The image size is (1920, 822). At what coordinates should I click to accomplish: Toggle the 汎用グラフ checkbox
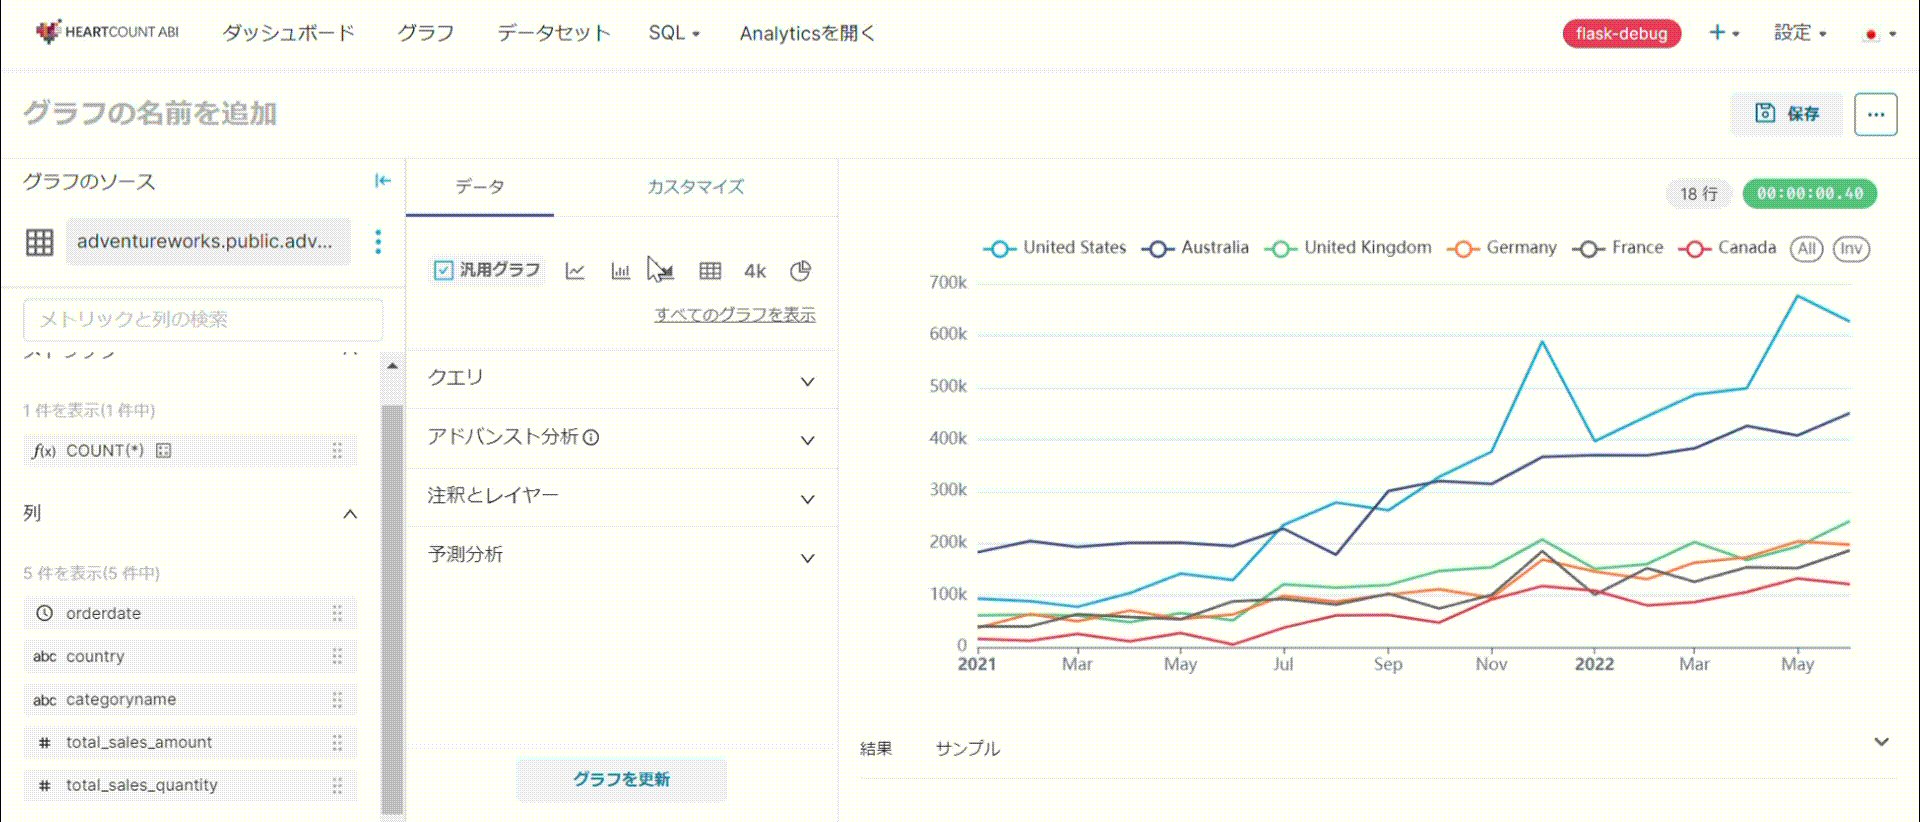point(444,270)
